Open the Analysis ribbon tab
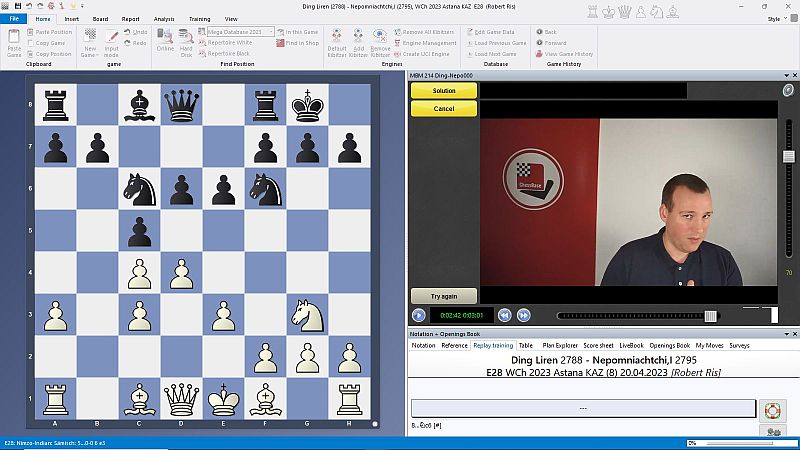Image resolution: width=800 pixels, height=450 pixels. tap(164, 19)
